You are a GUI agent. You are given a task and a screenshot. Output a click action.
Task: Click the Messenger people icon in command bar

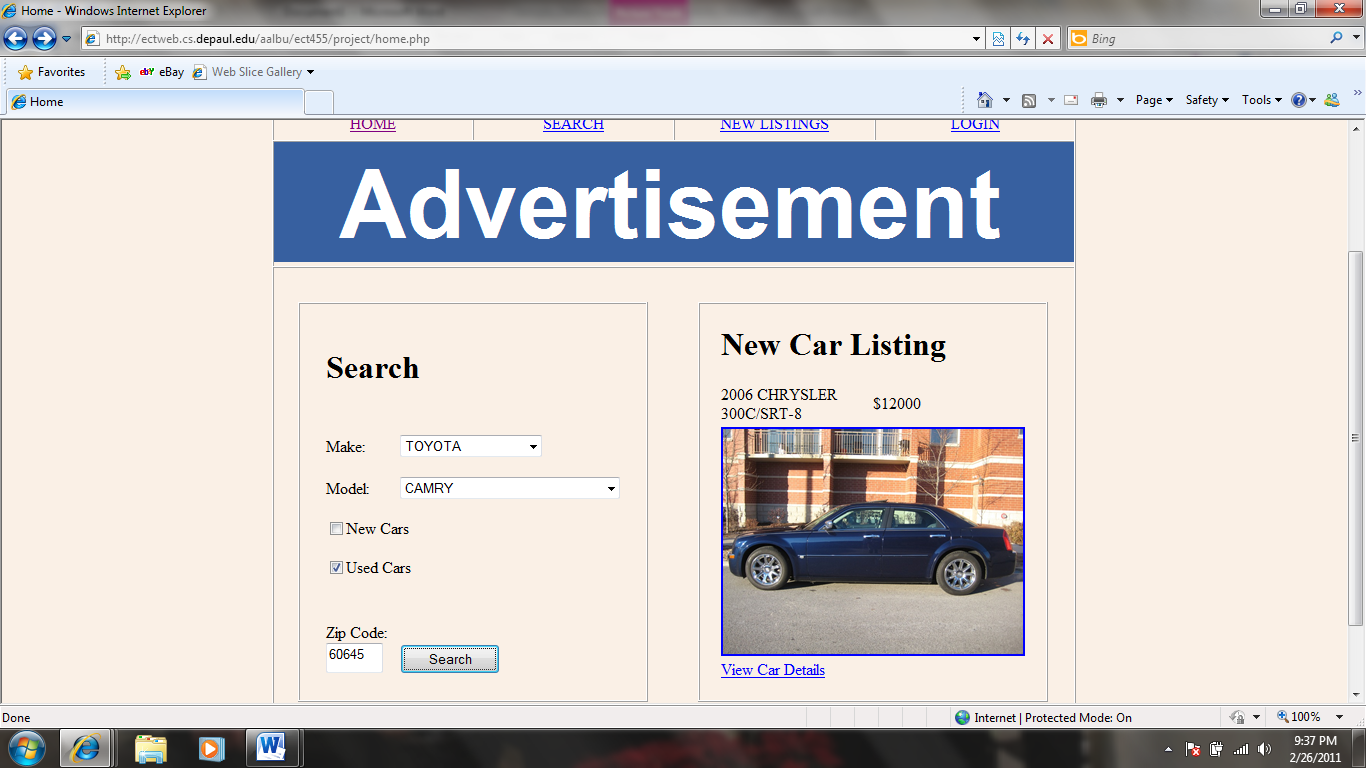point(1331,100)
